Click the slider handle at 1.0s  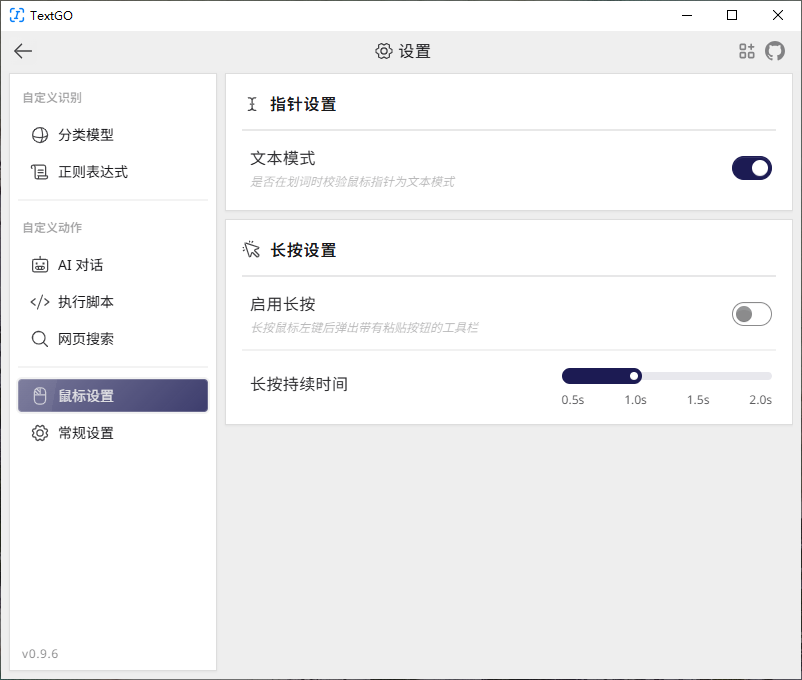pyautogui.click(x=634, y=376)
